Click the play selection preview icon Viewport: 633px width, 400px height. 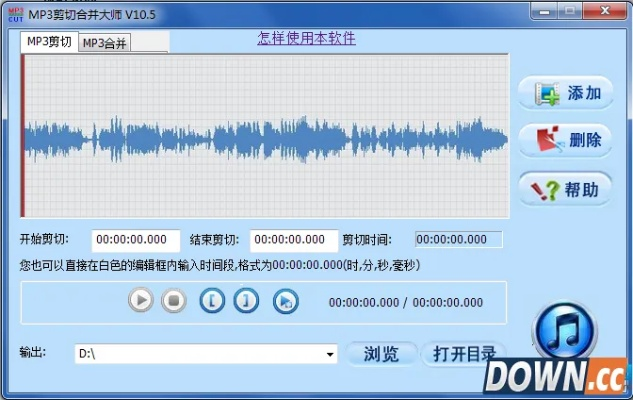click(x=285, y=300)
